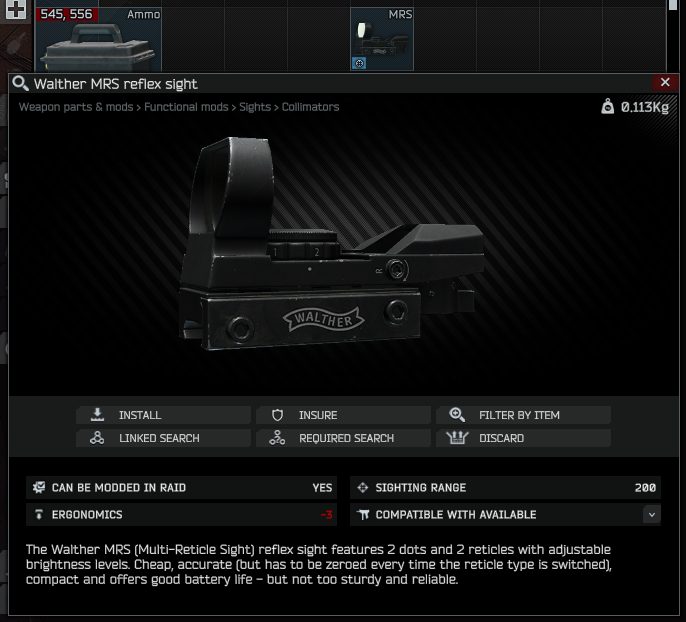Open the Weapon parts & mods breadcrumb
The height and width of the screenshot is (622, 686).
click(76, 107)
